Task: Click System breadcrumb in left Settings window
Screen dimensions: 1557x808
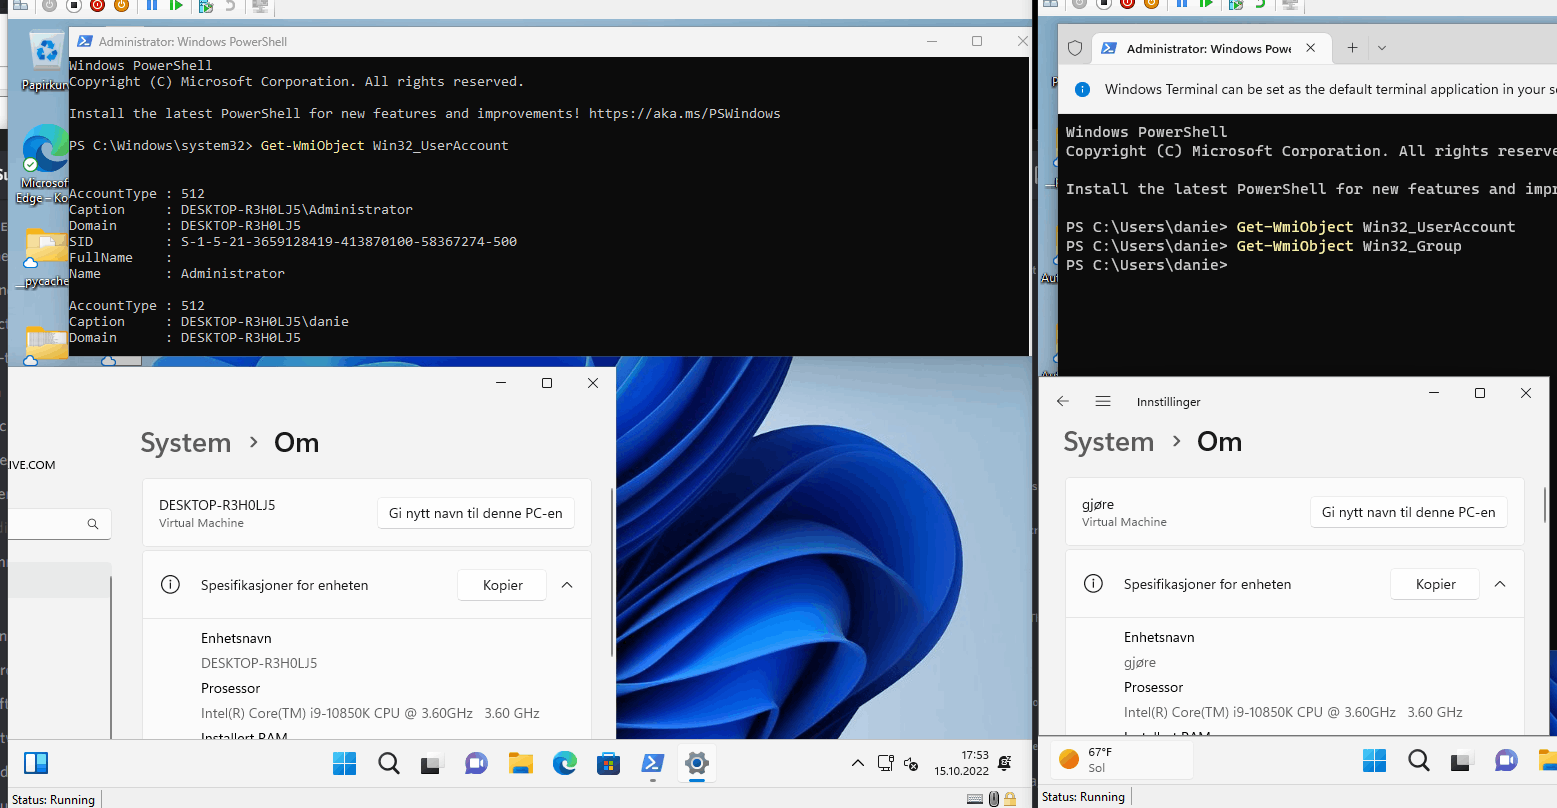Action: click(x=186, y=443)
